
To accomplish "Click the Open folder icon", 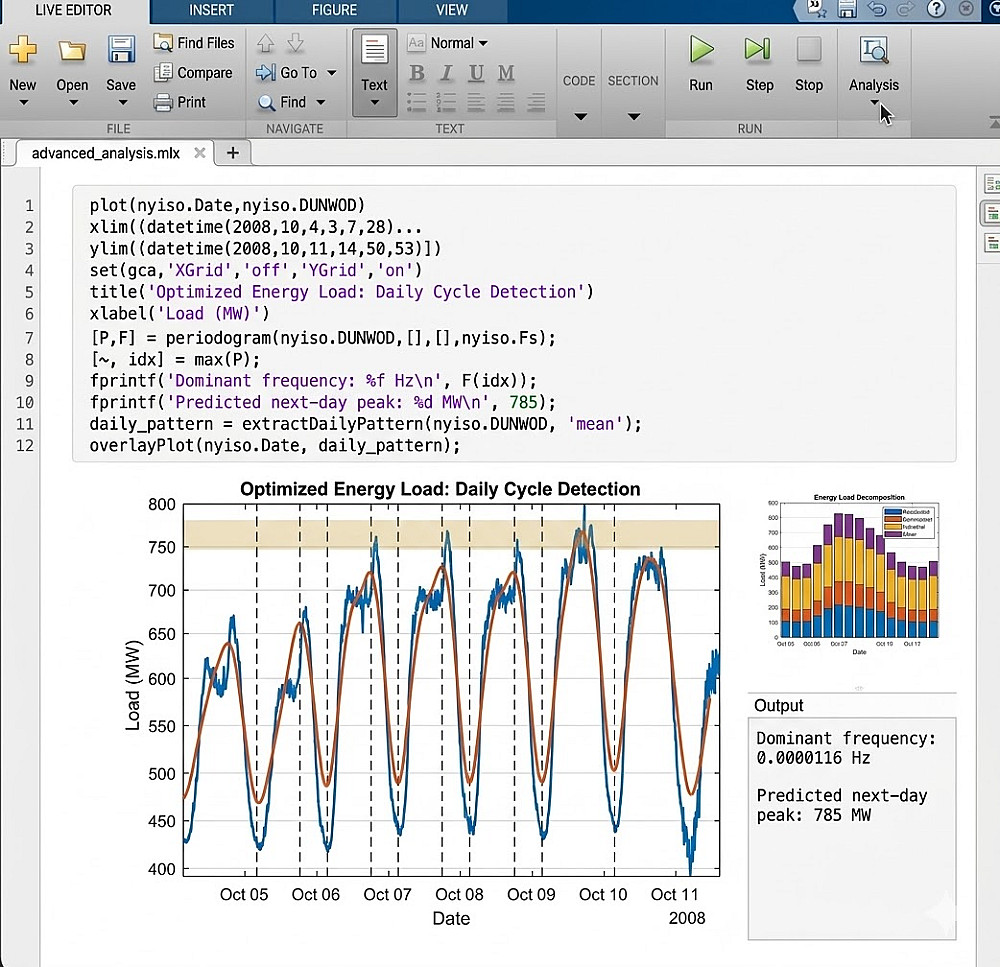I will 72,50.
